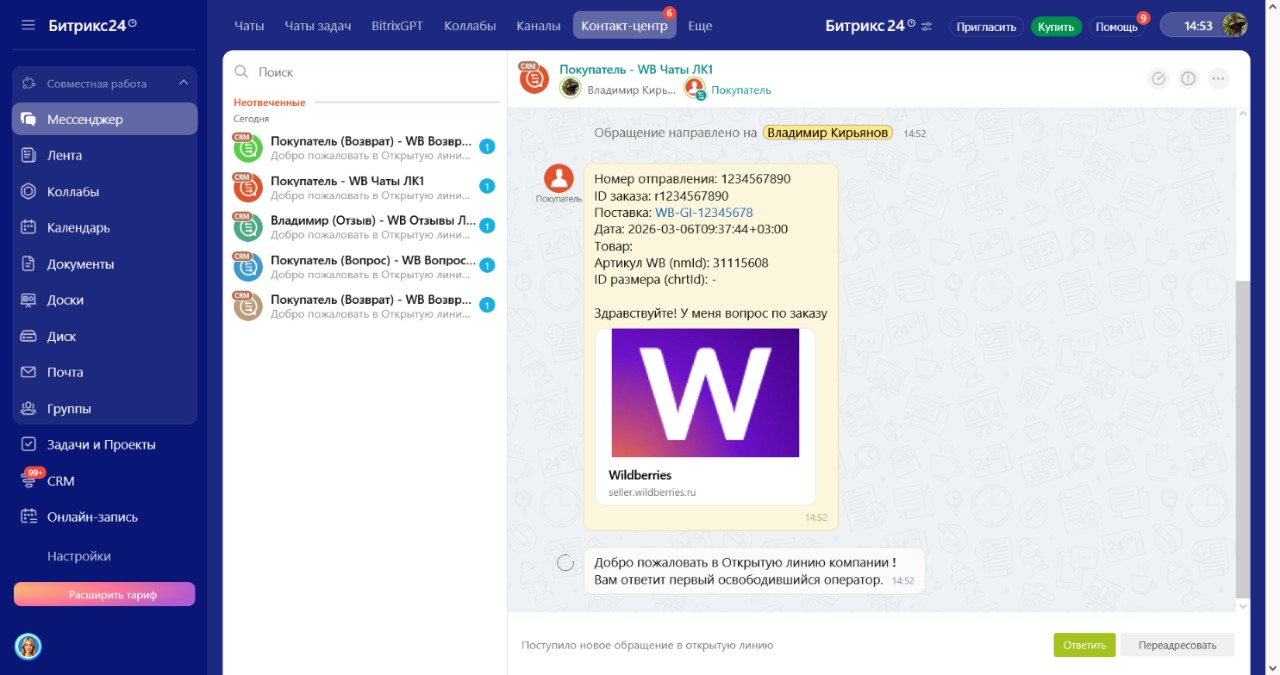Click the Пригласить button
The height and width of the screenshot is (675, 1280).
tap(986, 27)
